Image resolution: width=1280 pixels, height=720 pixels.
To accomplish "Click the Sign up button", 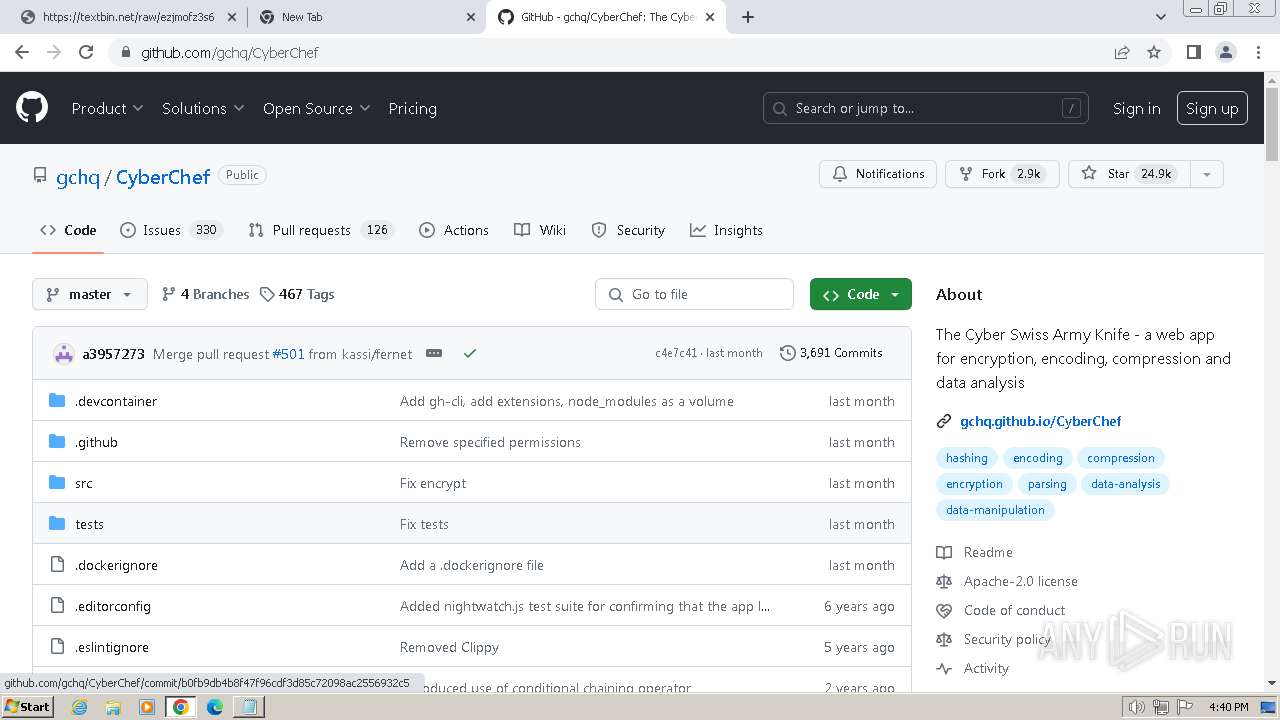I will coord(1212,108).
